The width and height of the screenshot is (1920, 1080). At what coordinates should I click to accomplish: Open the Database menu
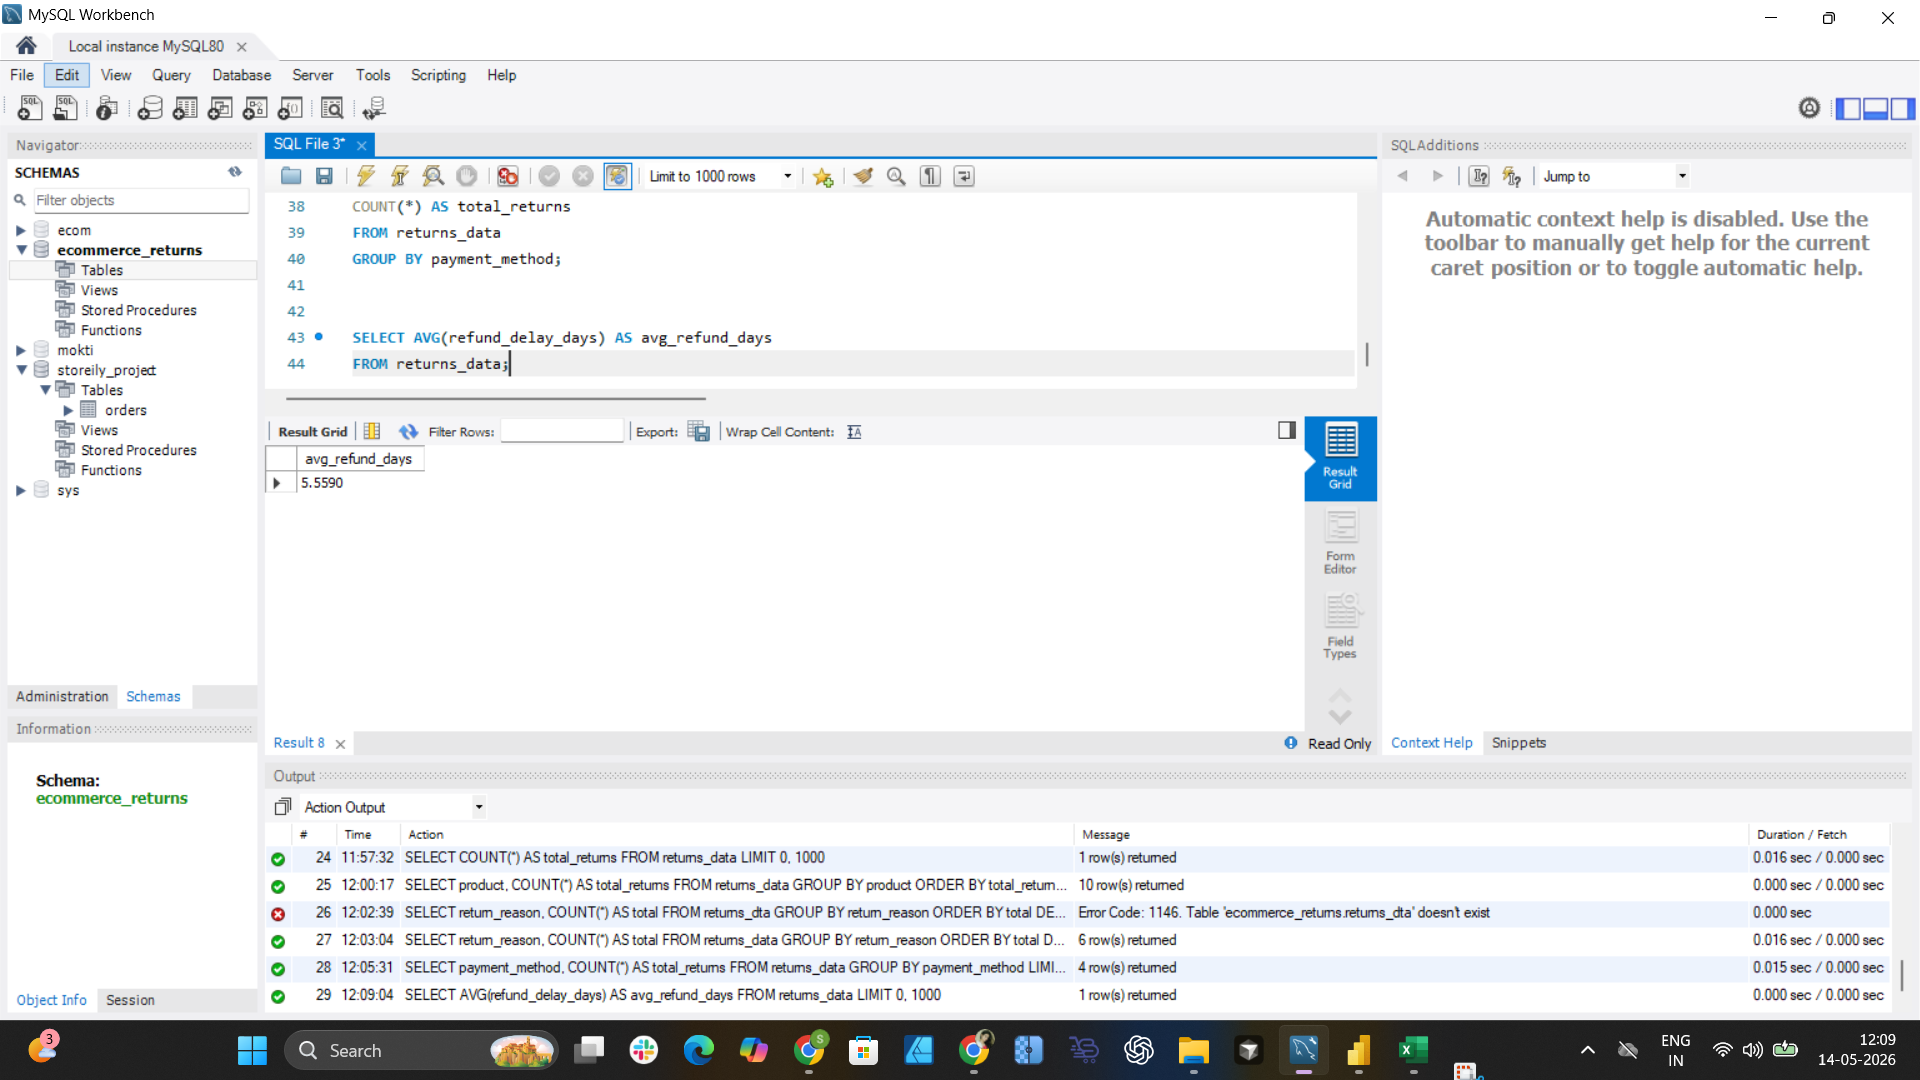coord(241,75)
